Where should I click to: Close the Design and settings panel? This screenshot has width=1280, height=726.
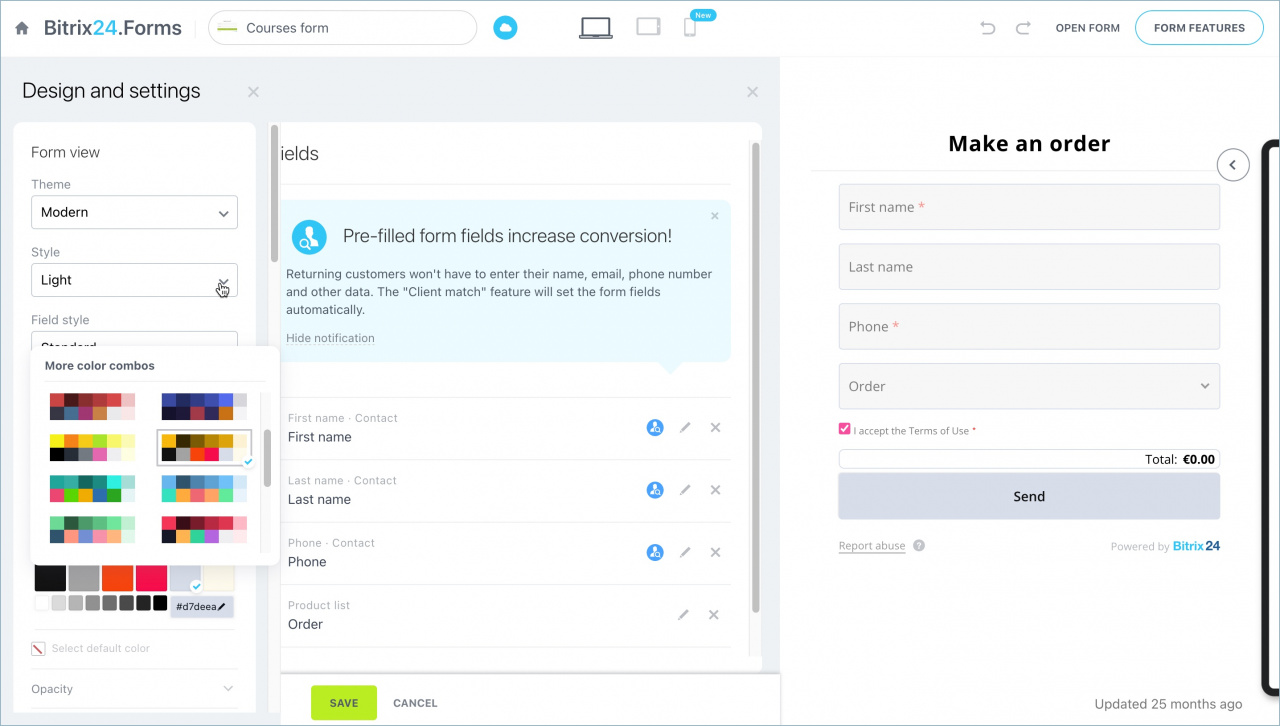coord(253,92)
